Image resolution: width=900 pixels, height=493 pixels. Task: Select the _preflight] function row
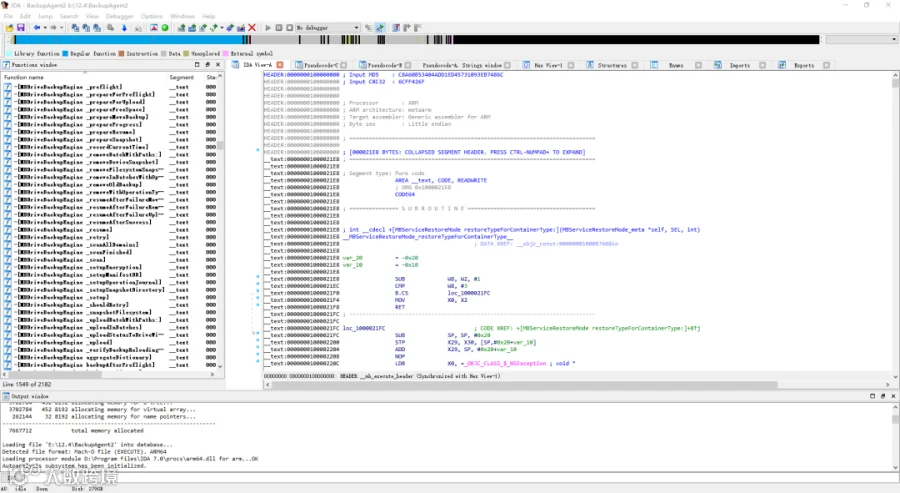[x=111, y=87]
